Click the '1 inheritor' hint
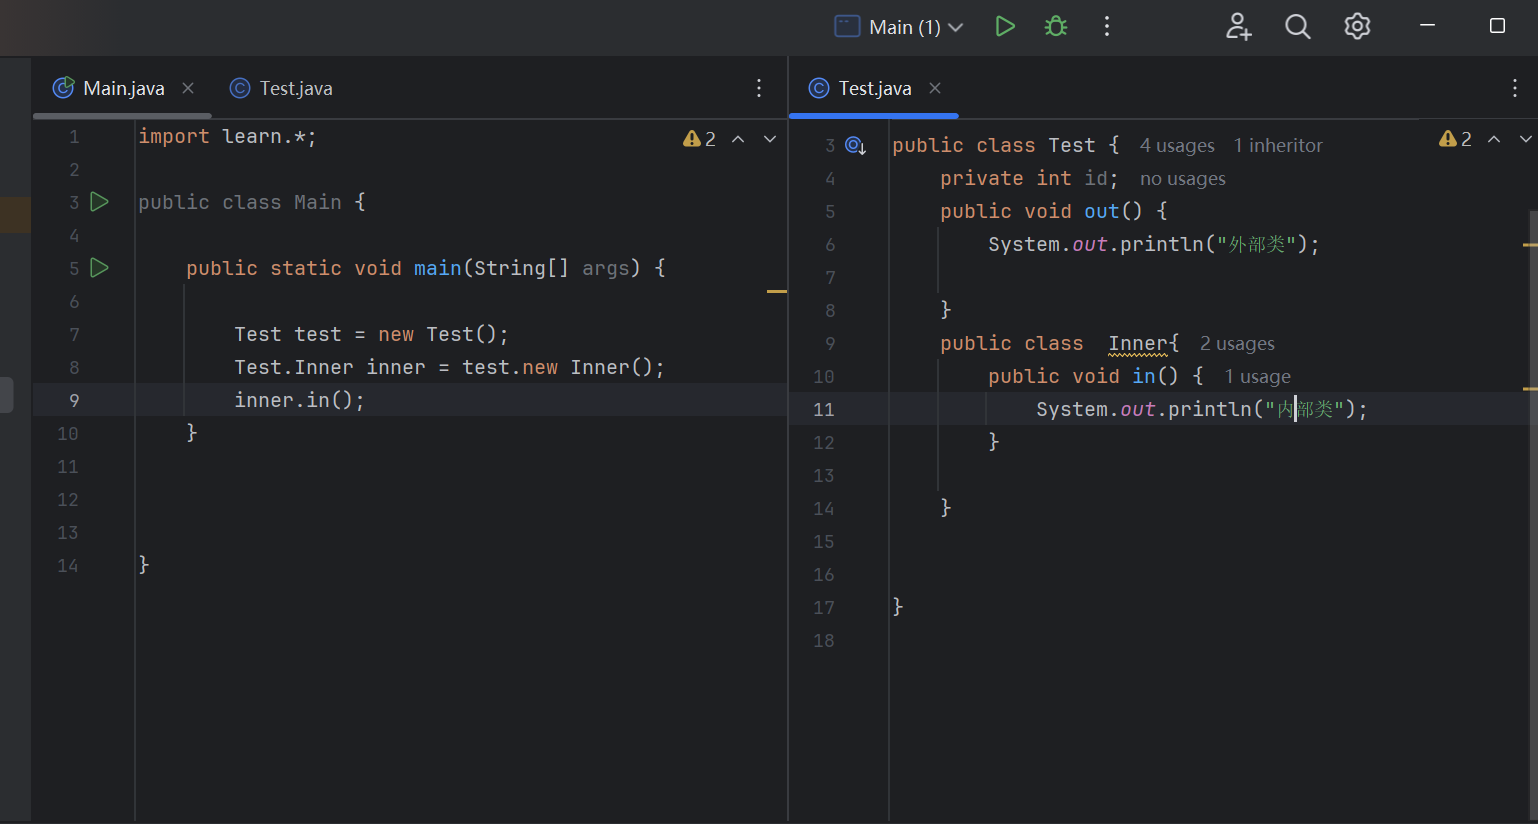1538x824 pixels. point(1278,146)
